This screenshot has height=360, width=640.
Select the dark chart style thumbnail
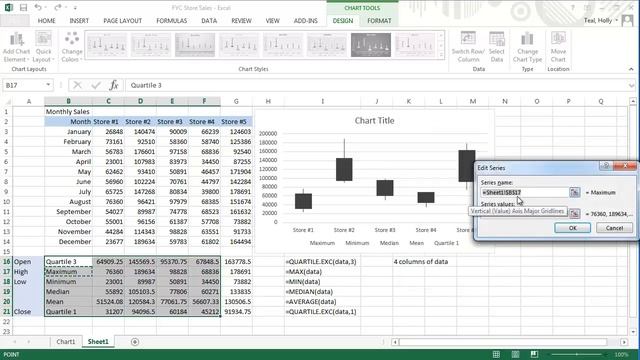371,45
